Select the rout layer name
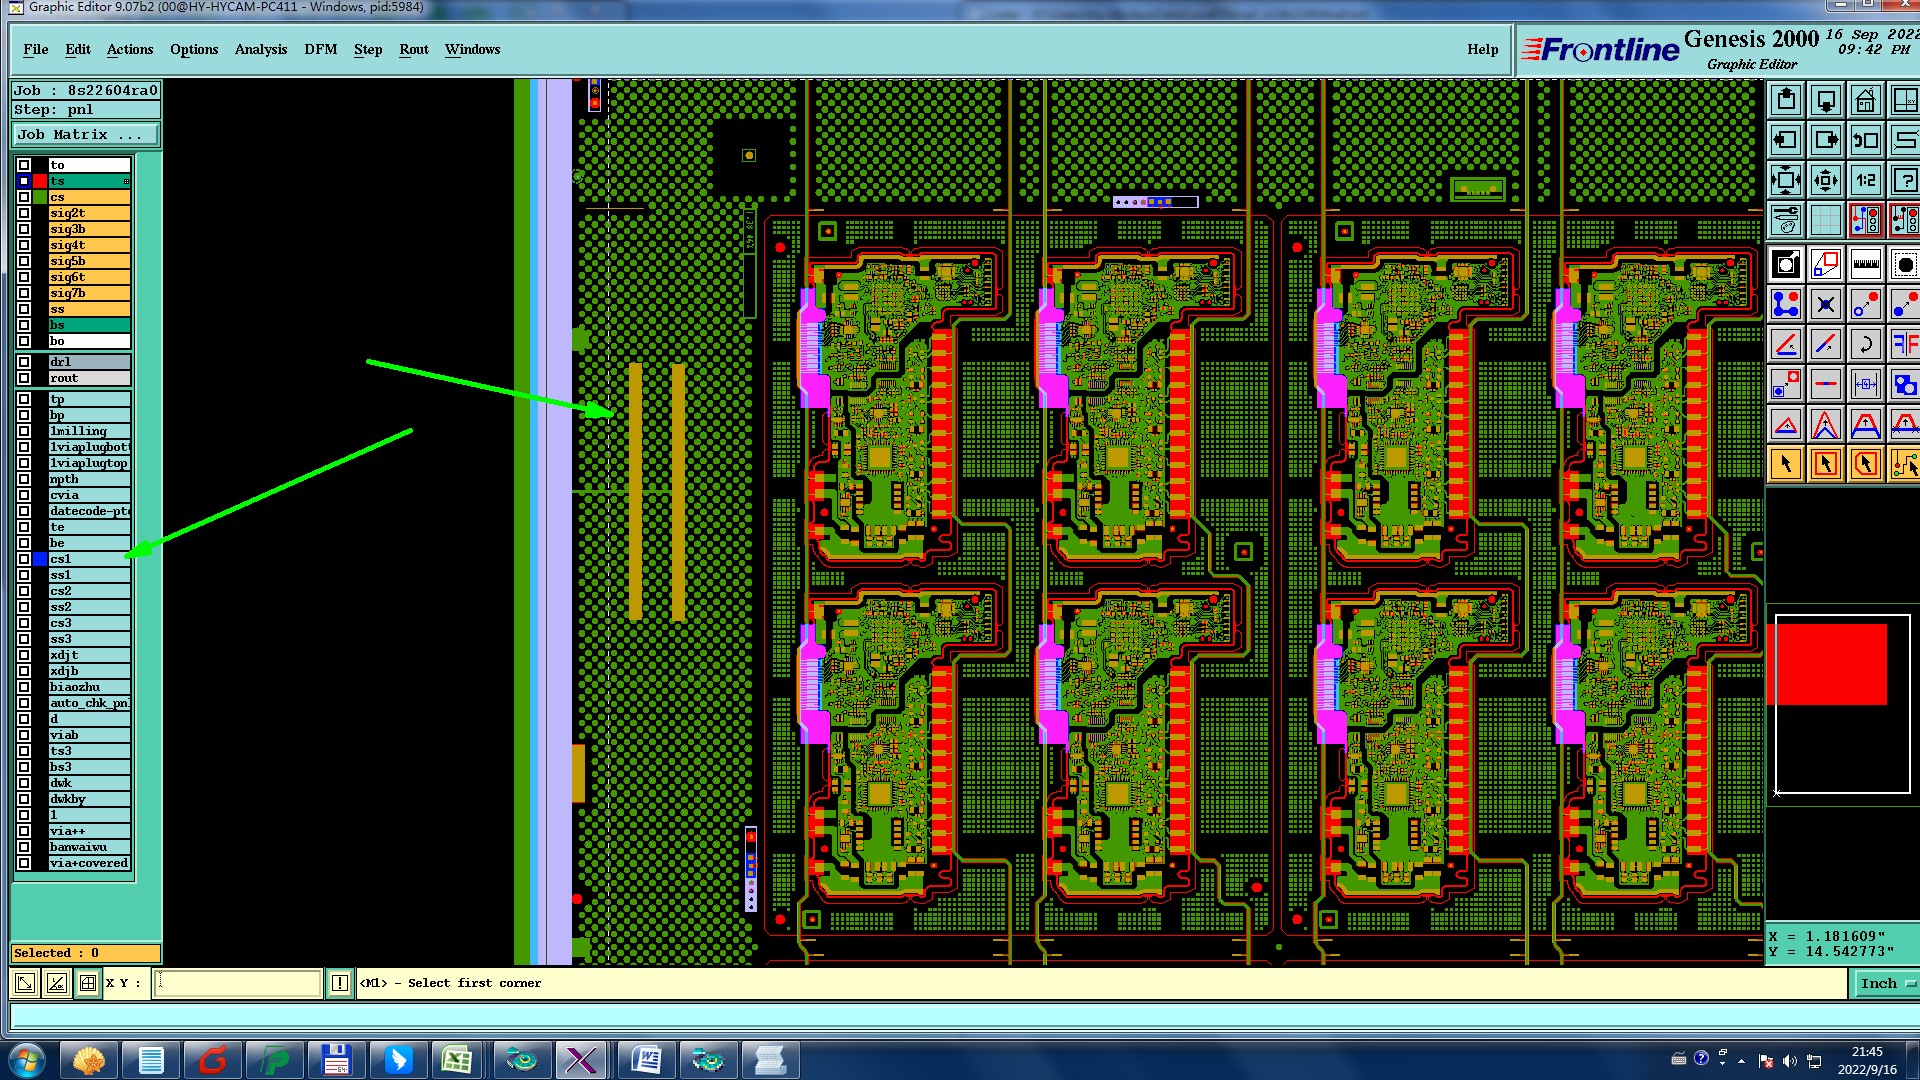The image size is (1920, 1080). tap(89, 378)
